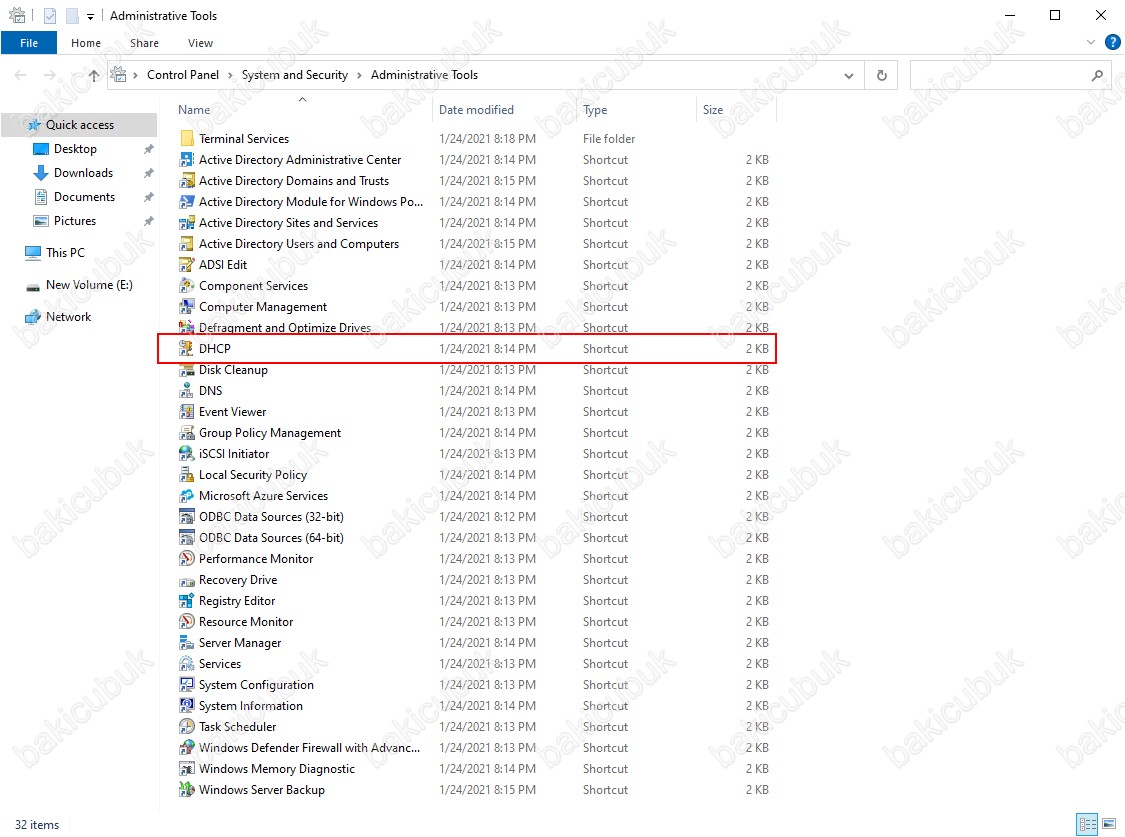Open Documents in the navigation pane
1125x837 pixels.
(x=84, y=197)
